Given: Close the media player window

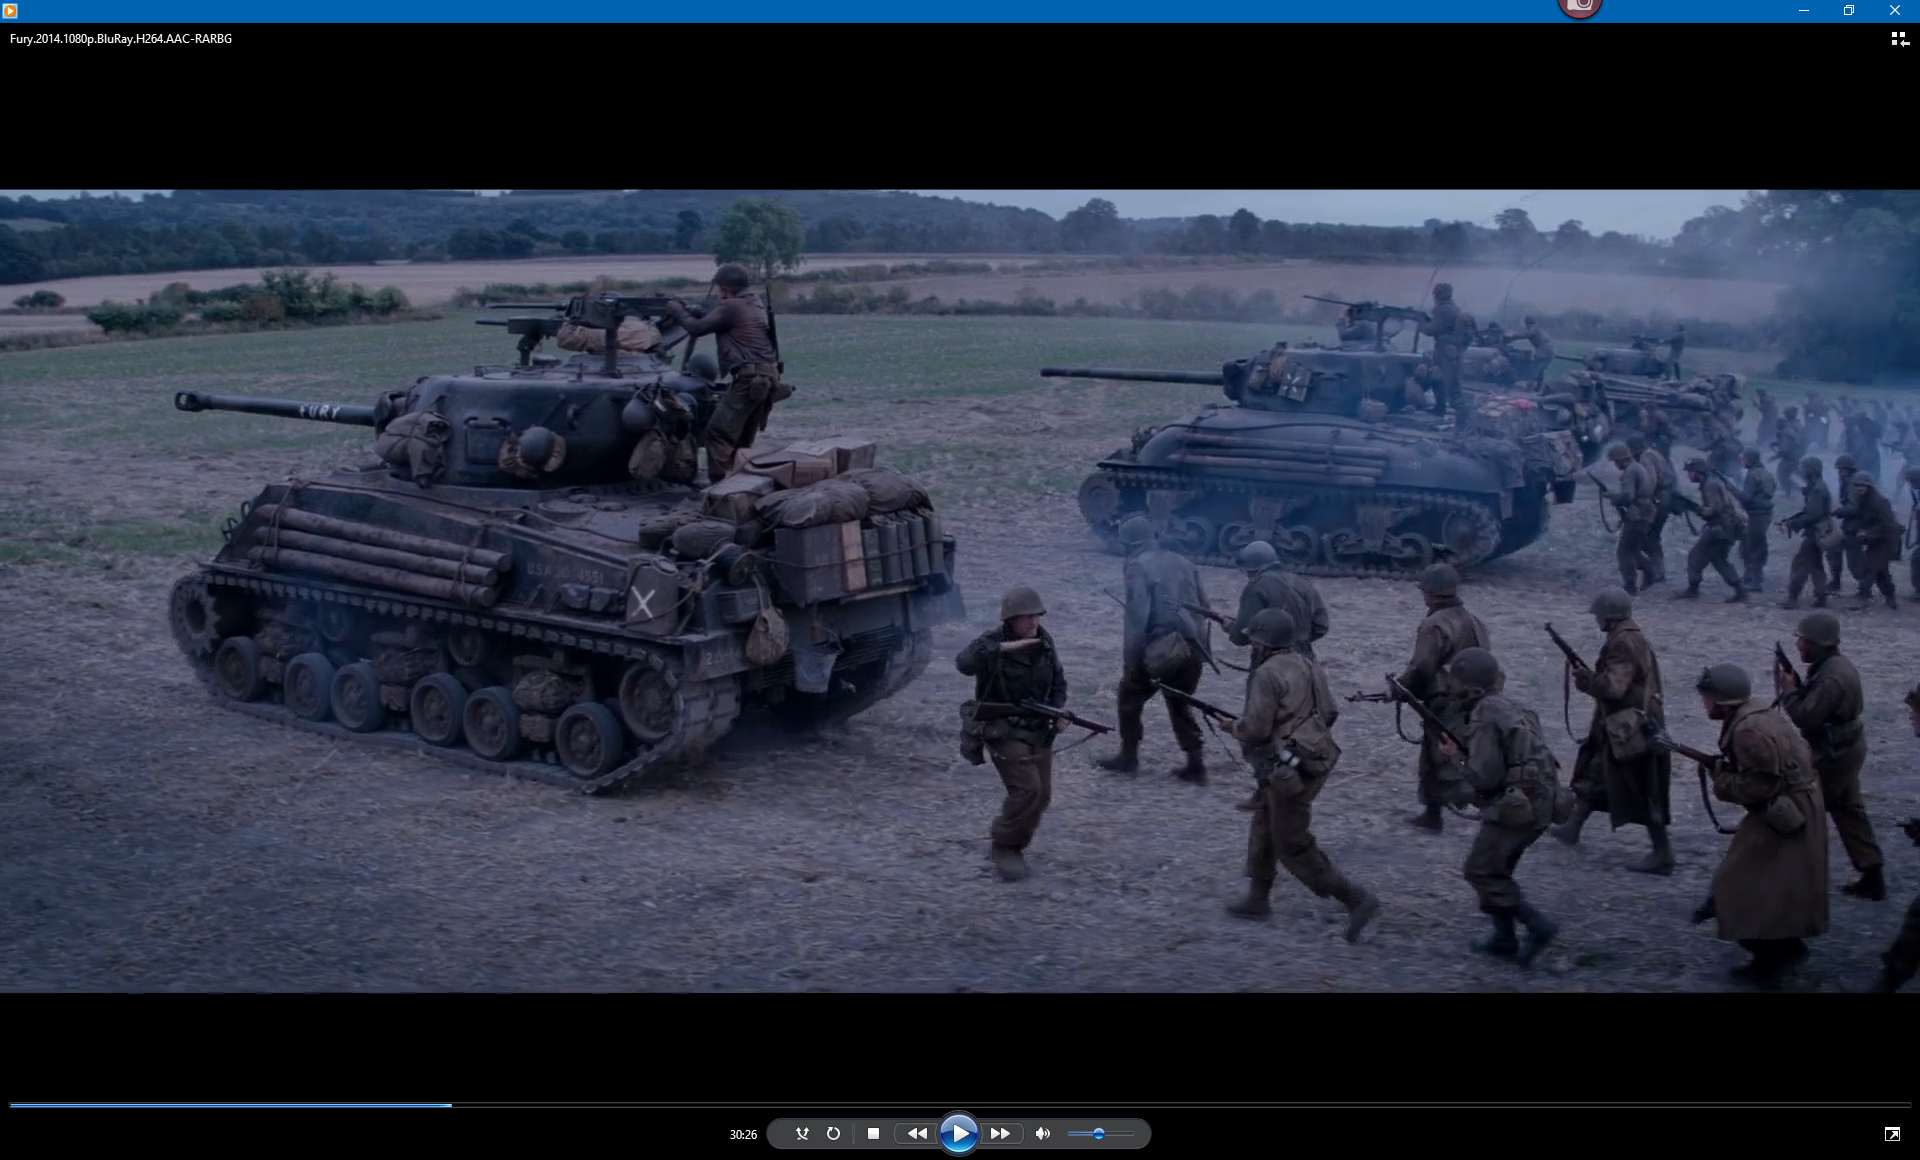Looking at the screenshot, I should [x=1894, y=10].
